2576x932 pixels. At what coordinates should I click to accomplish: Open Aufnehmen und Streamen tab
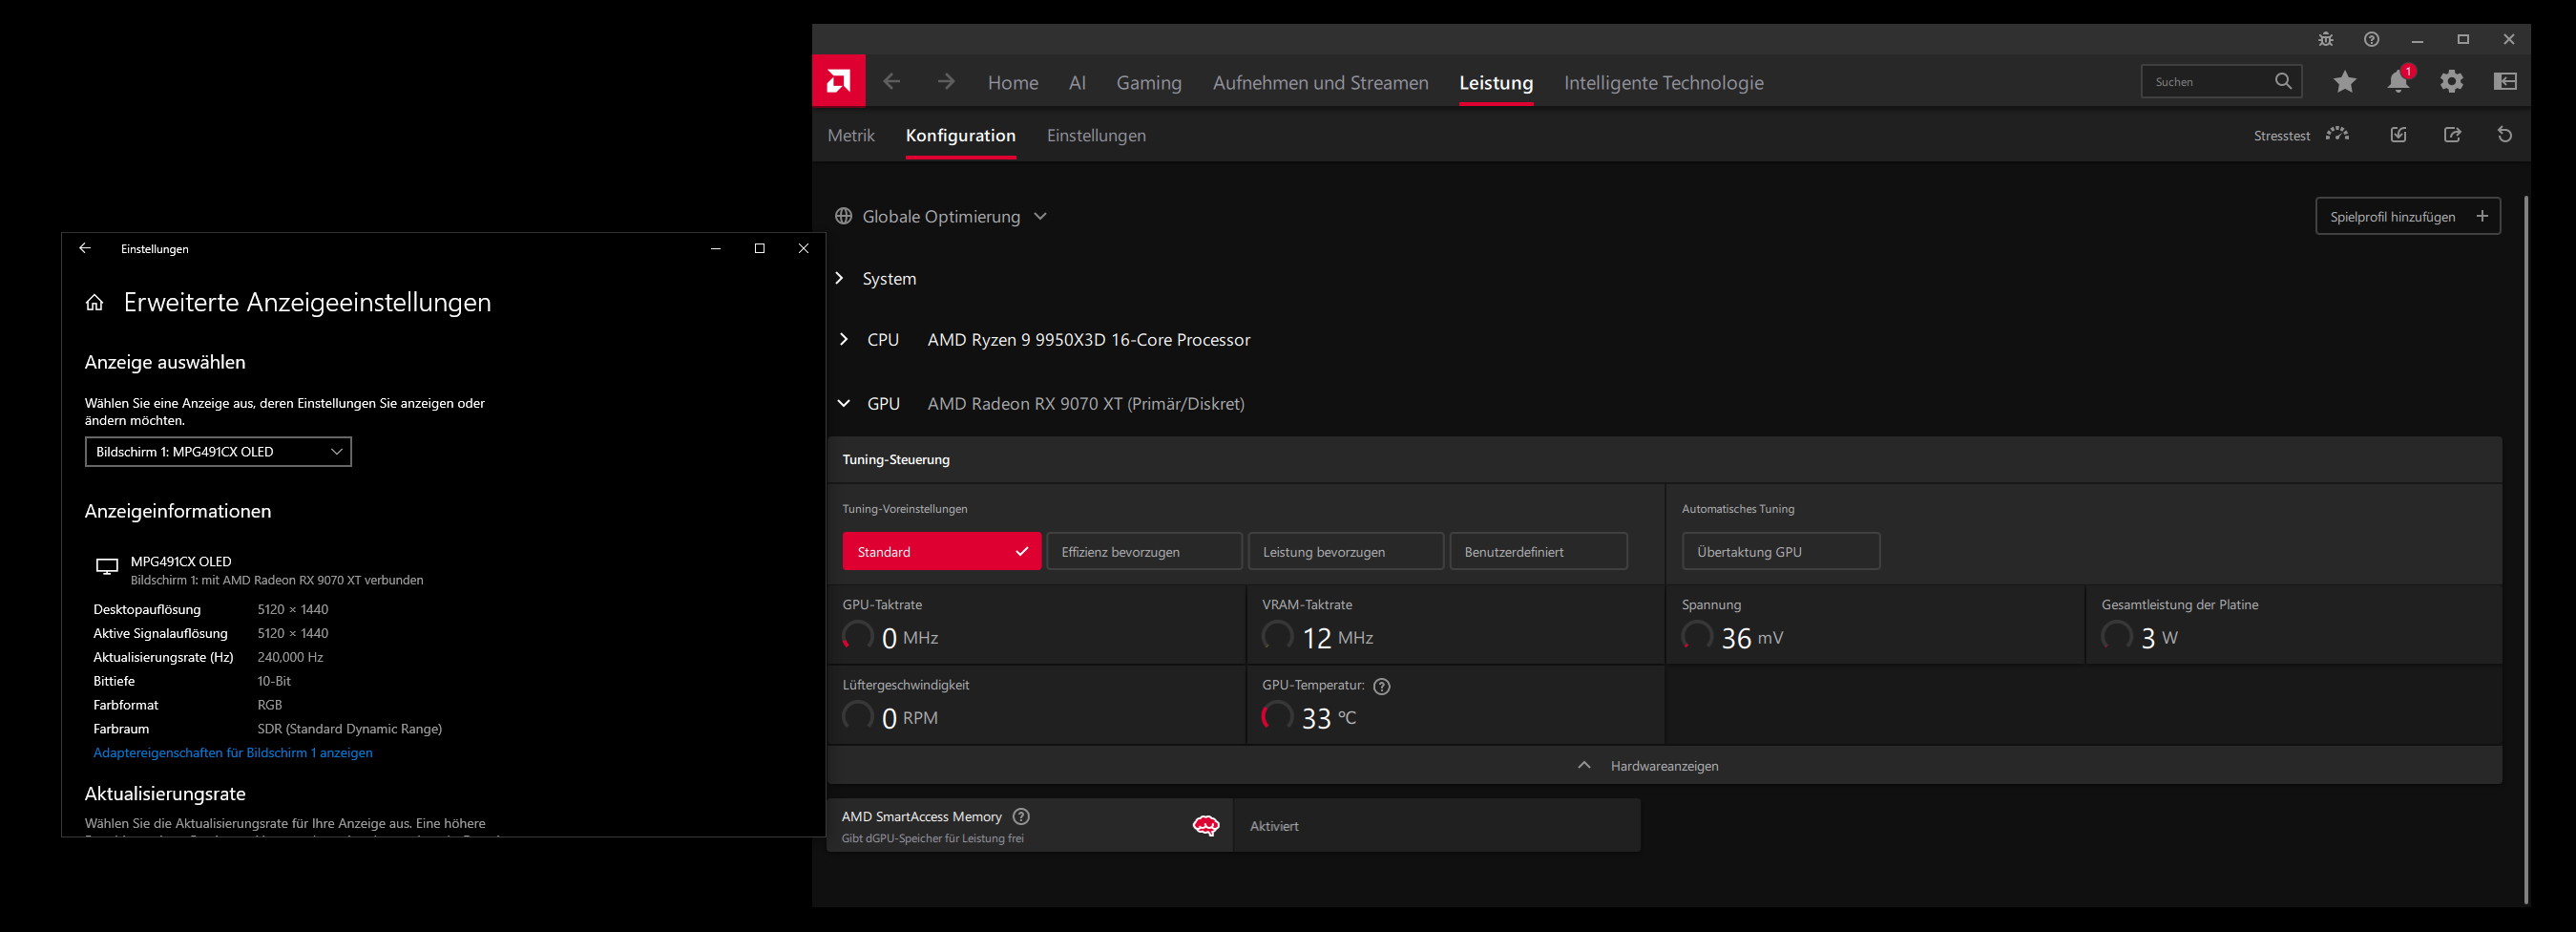1320,83
